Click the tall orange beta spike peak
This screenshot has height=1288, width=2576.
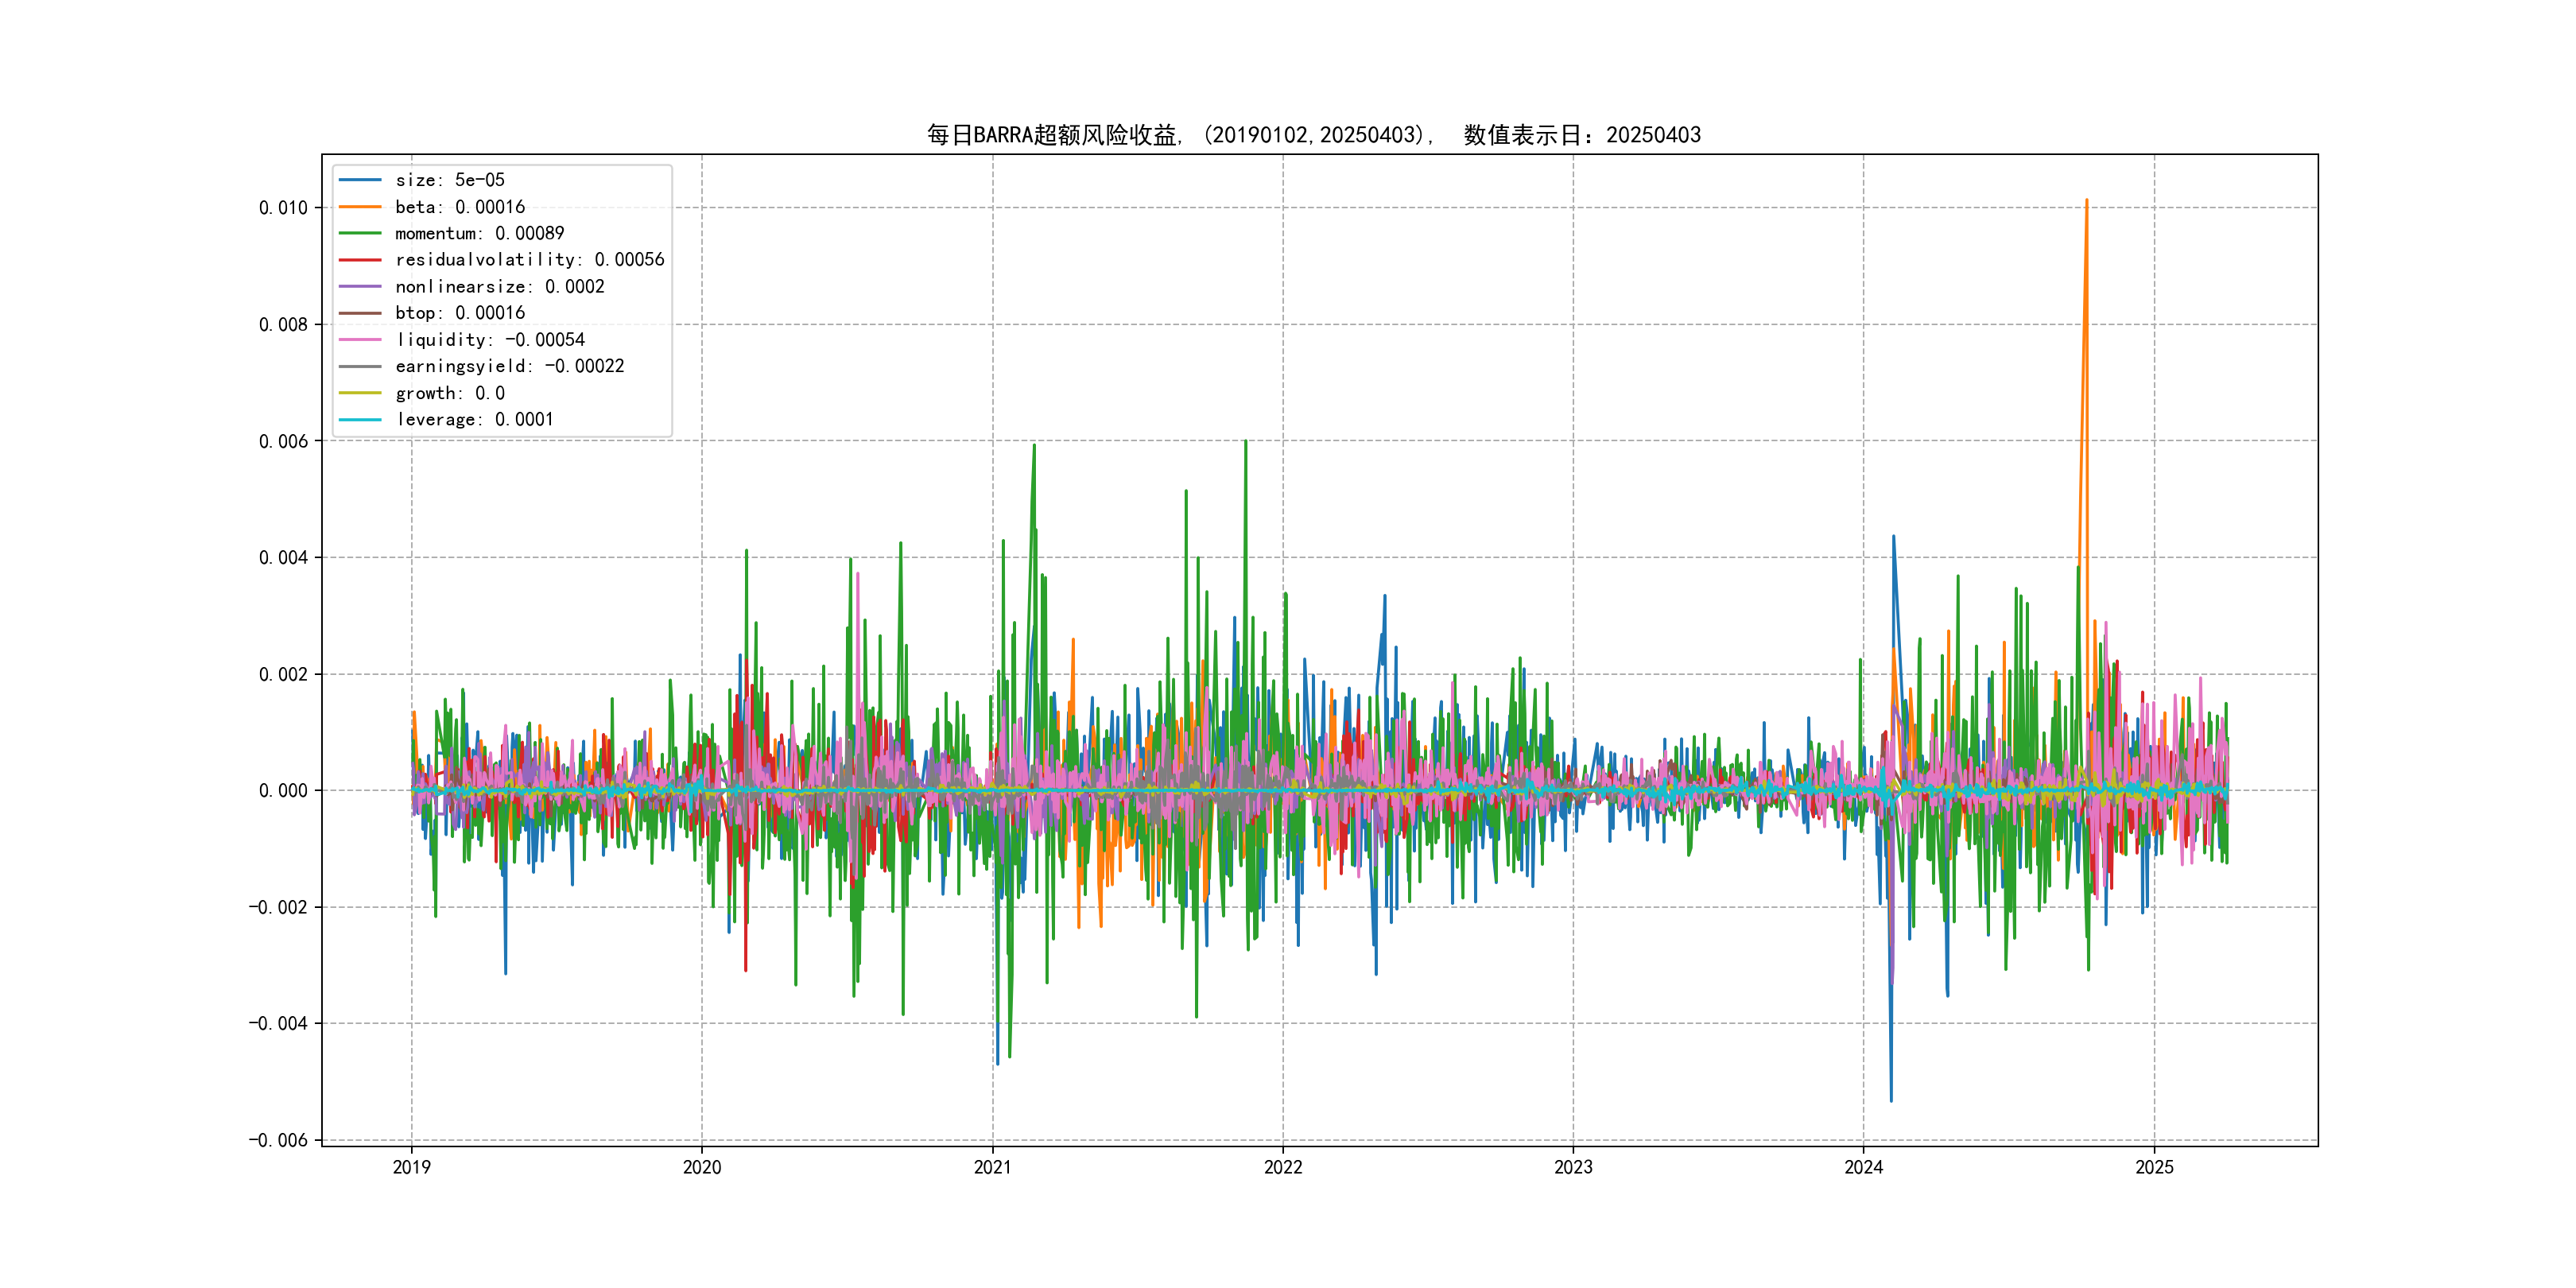point(2086,201)
